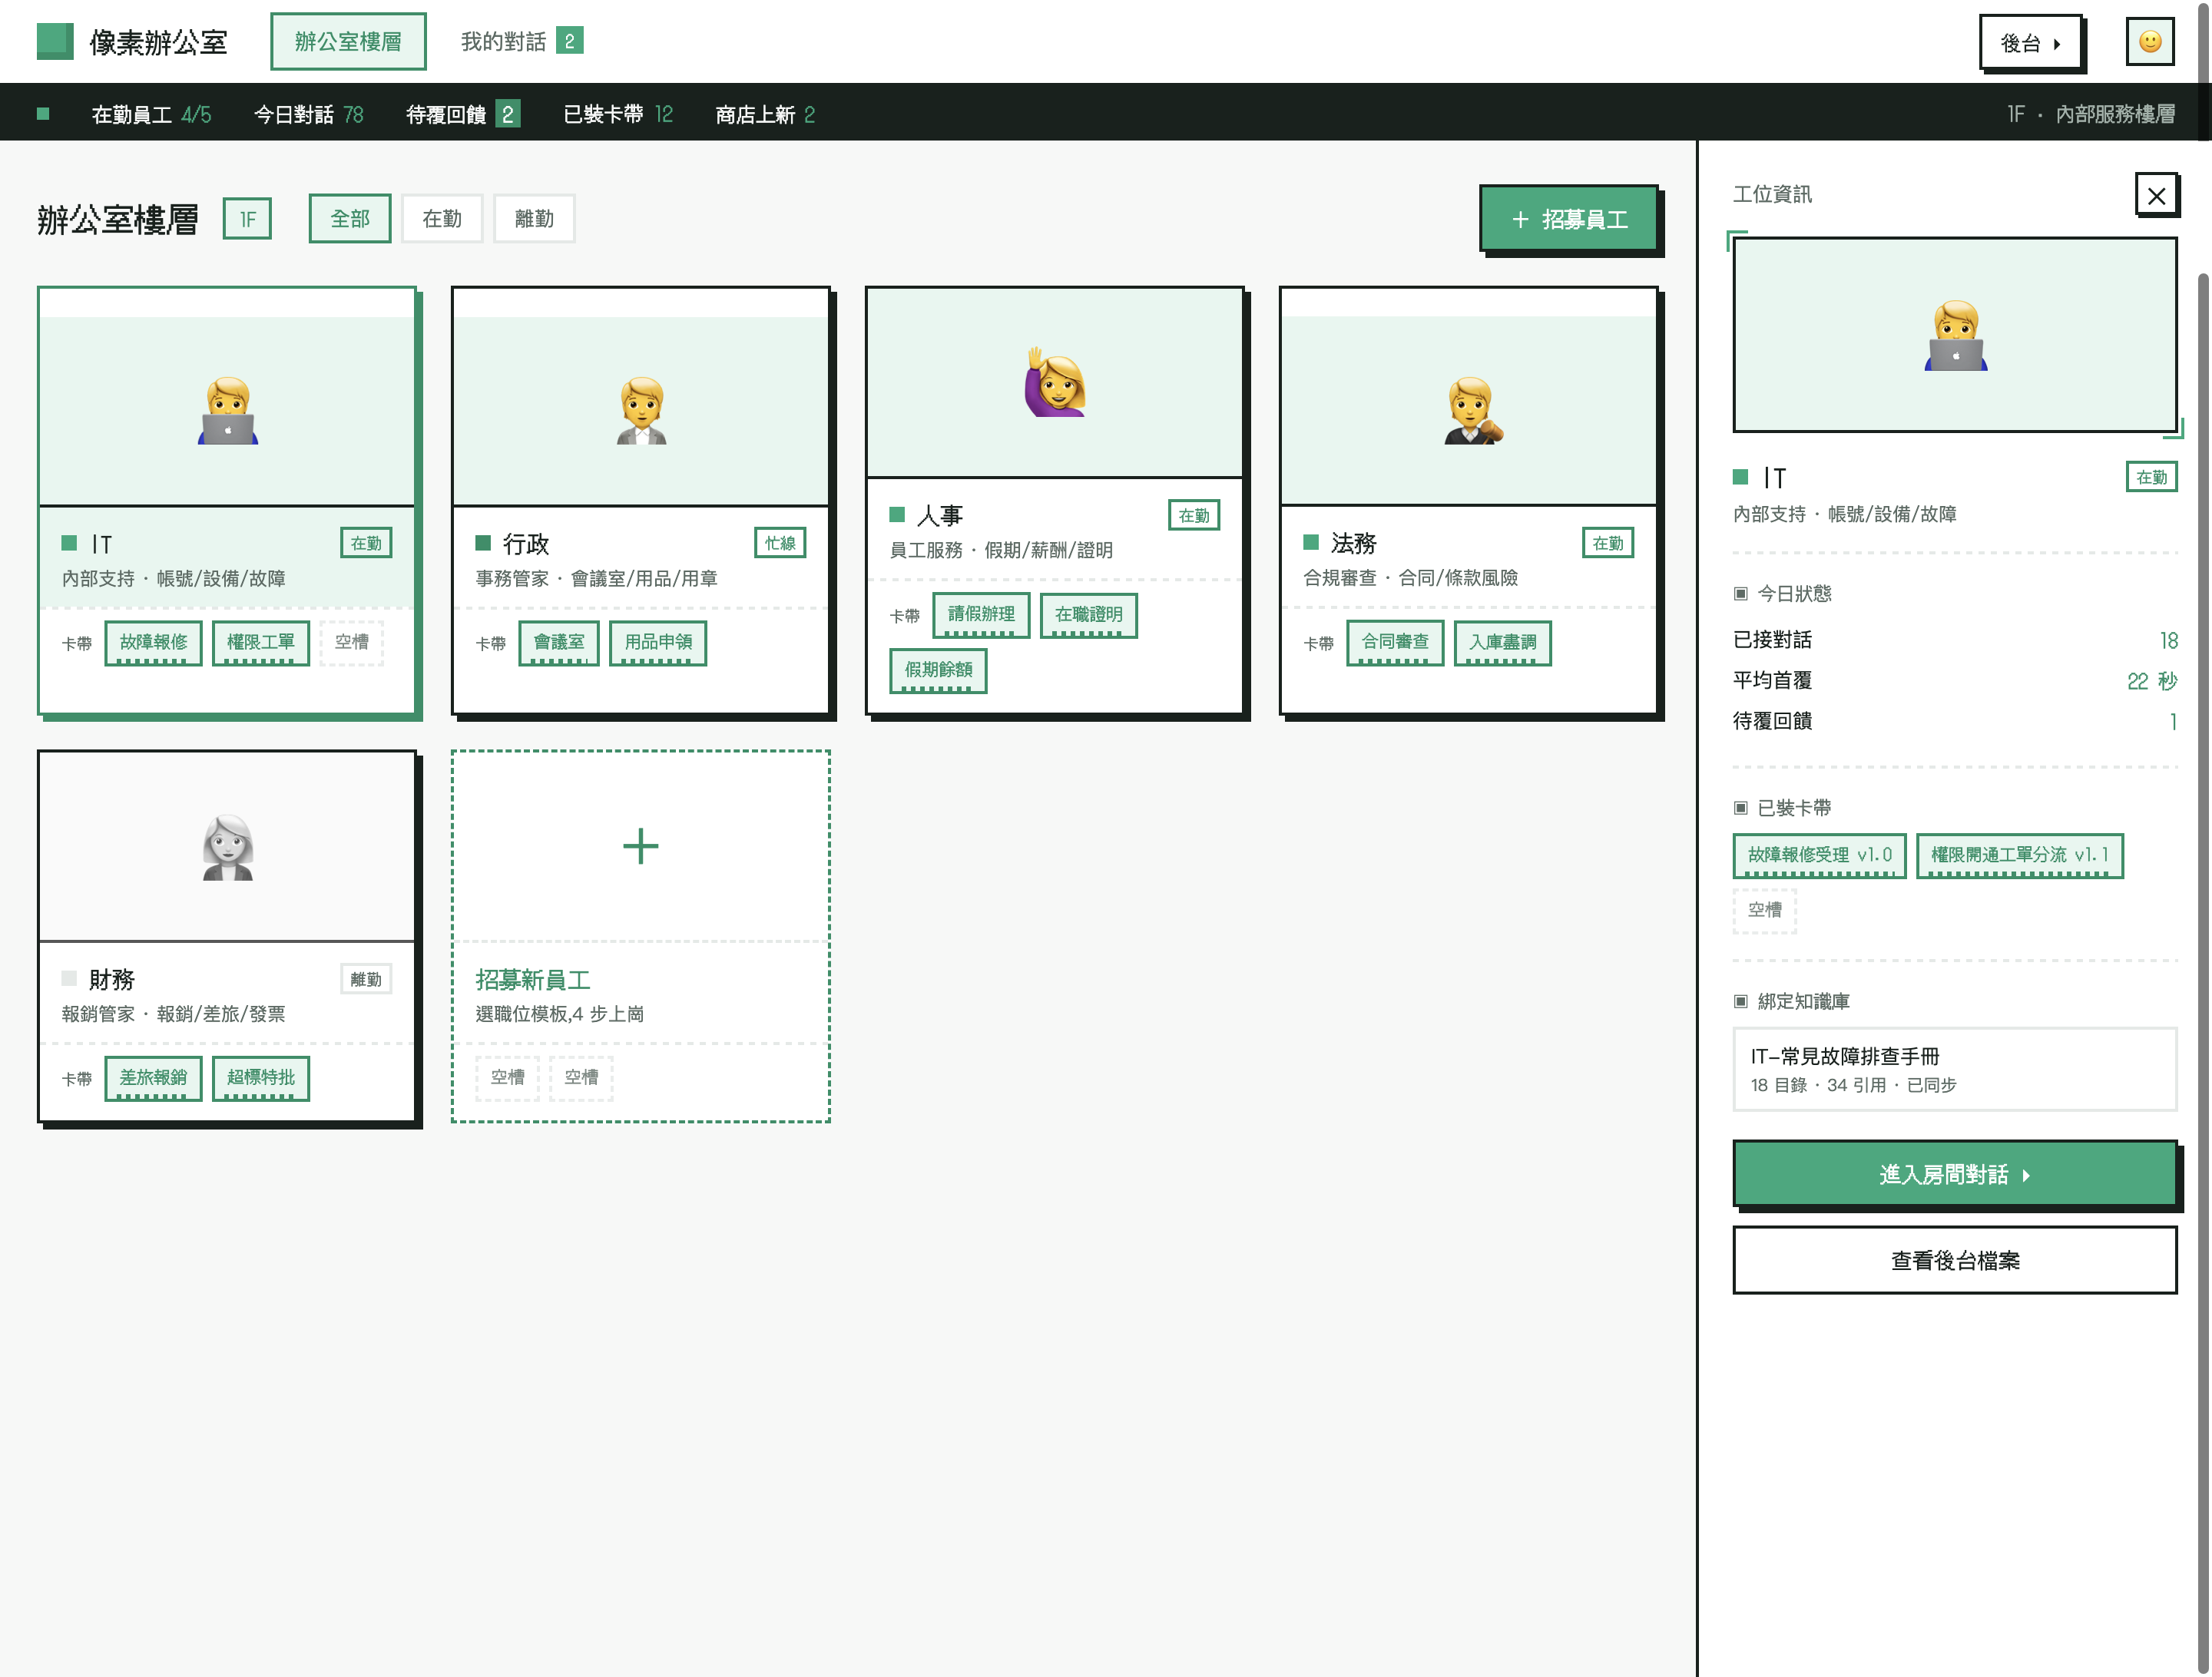Click the green pixel office logo square
The width and height of the screenshot is (2212, 1677).
tap(55, 41)
